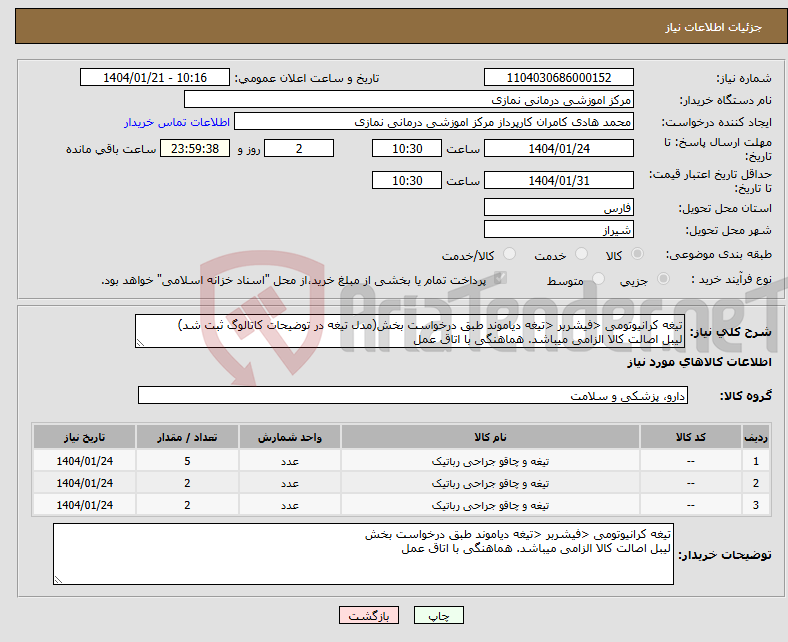Click the remaining days field showing 2
Image resolution: width=788 pixels, height=642 pixels.
coord(299,148)
